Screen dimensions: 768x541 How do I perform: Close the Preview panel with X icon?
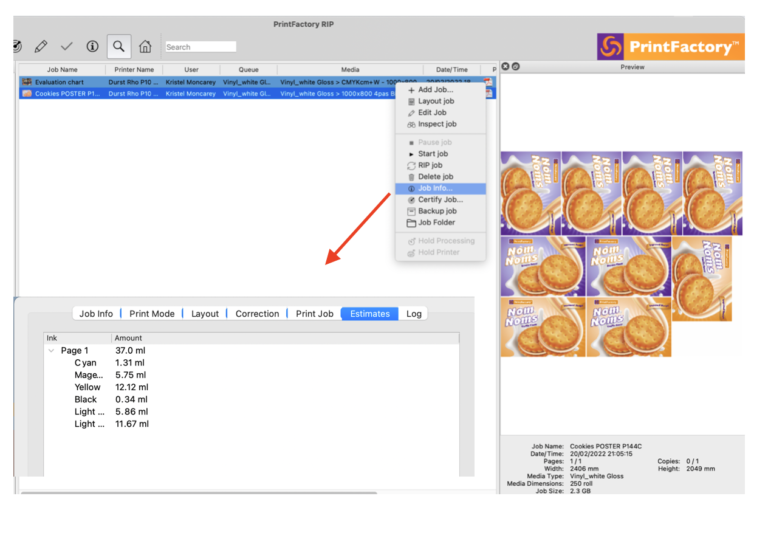click(x=505, y=67)
